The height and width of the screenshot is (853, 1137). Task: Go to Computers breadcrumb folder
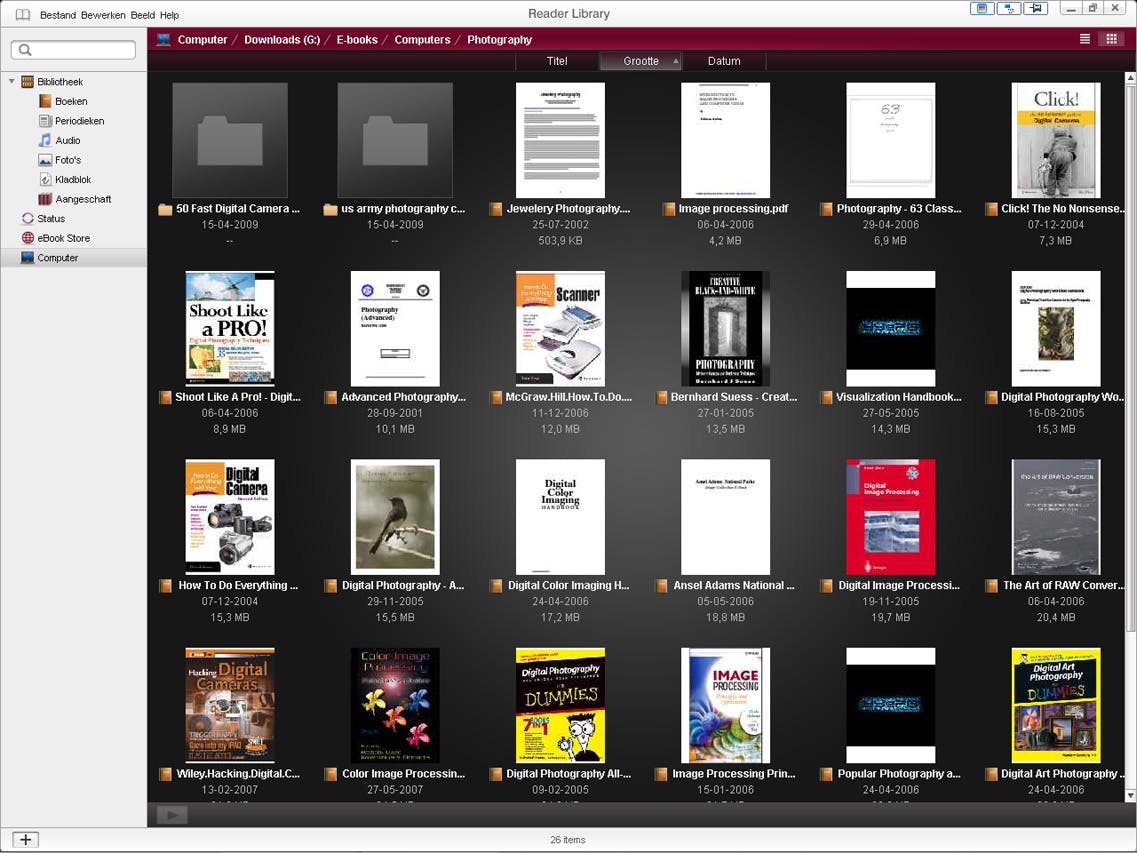pos(422,40)
